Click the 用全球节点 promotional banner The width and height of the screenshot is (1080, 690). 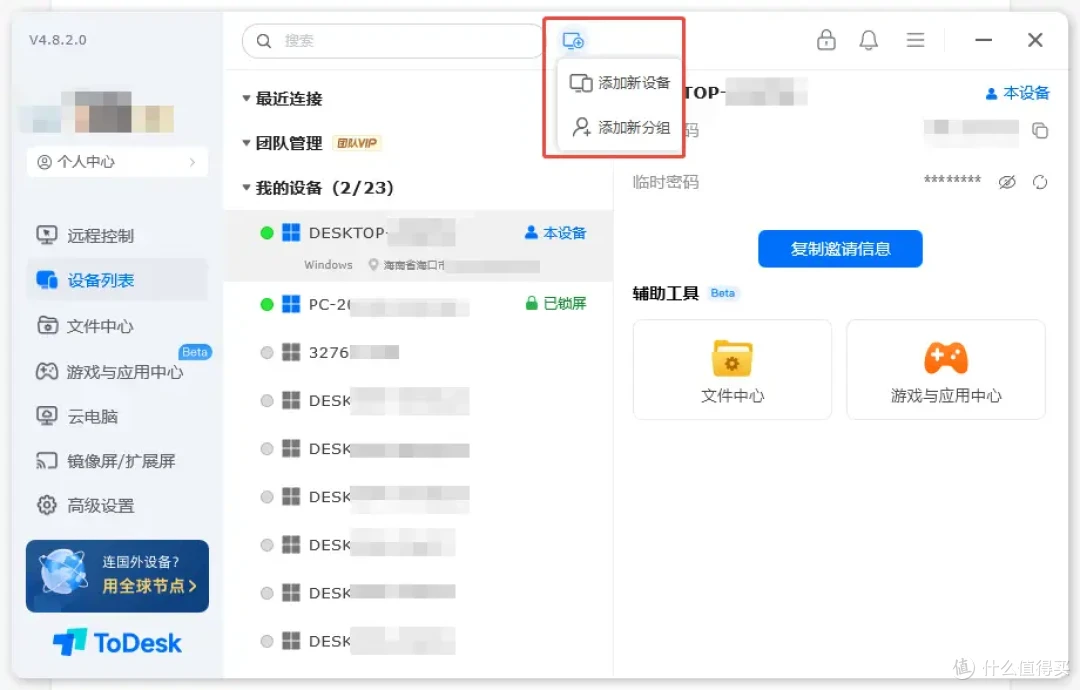coord(117,576)
